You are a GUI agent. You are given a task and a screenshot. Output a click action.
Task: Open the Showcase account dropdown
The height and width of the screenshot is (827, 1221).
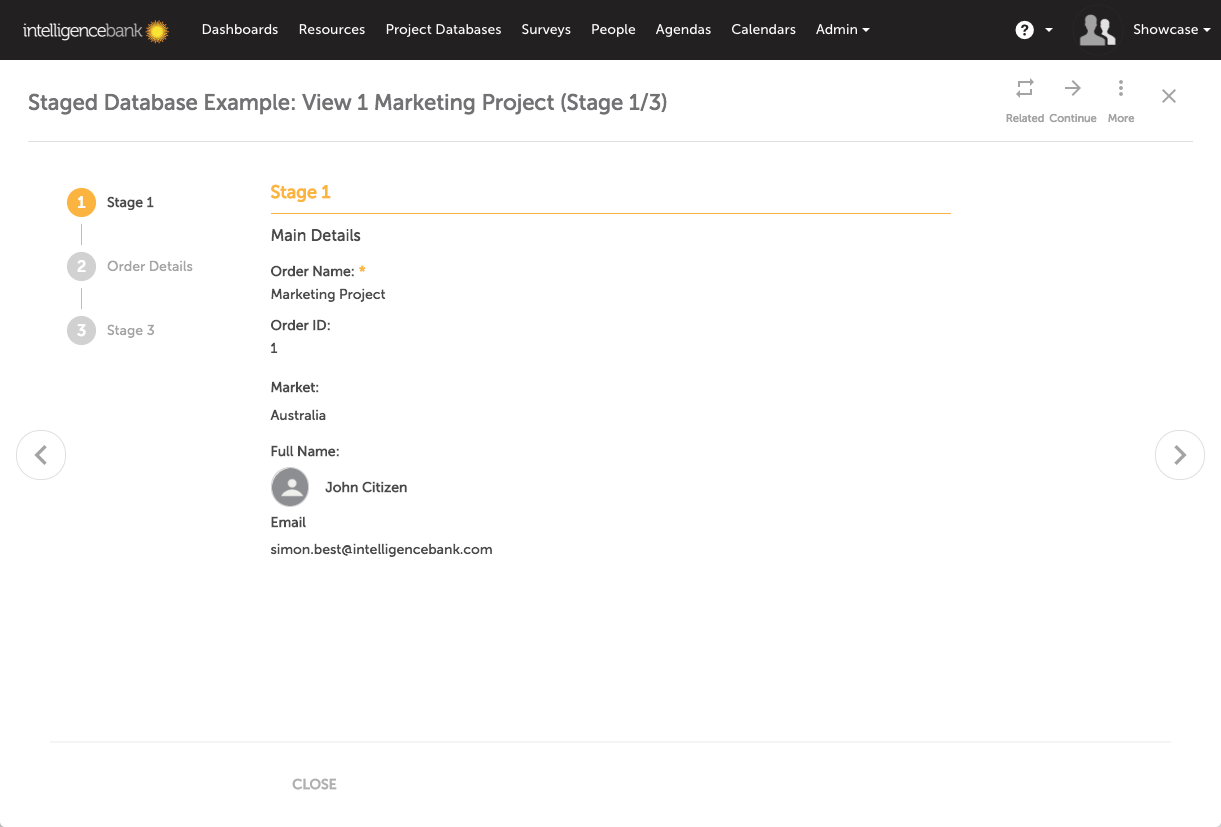(x=1171, y=30)
